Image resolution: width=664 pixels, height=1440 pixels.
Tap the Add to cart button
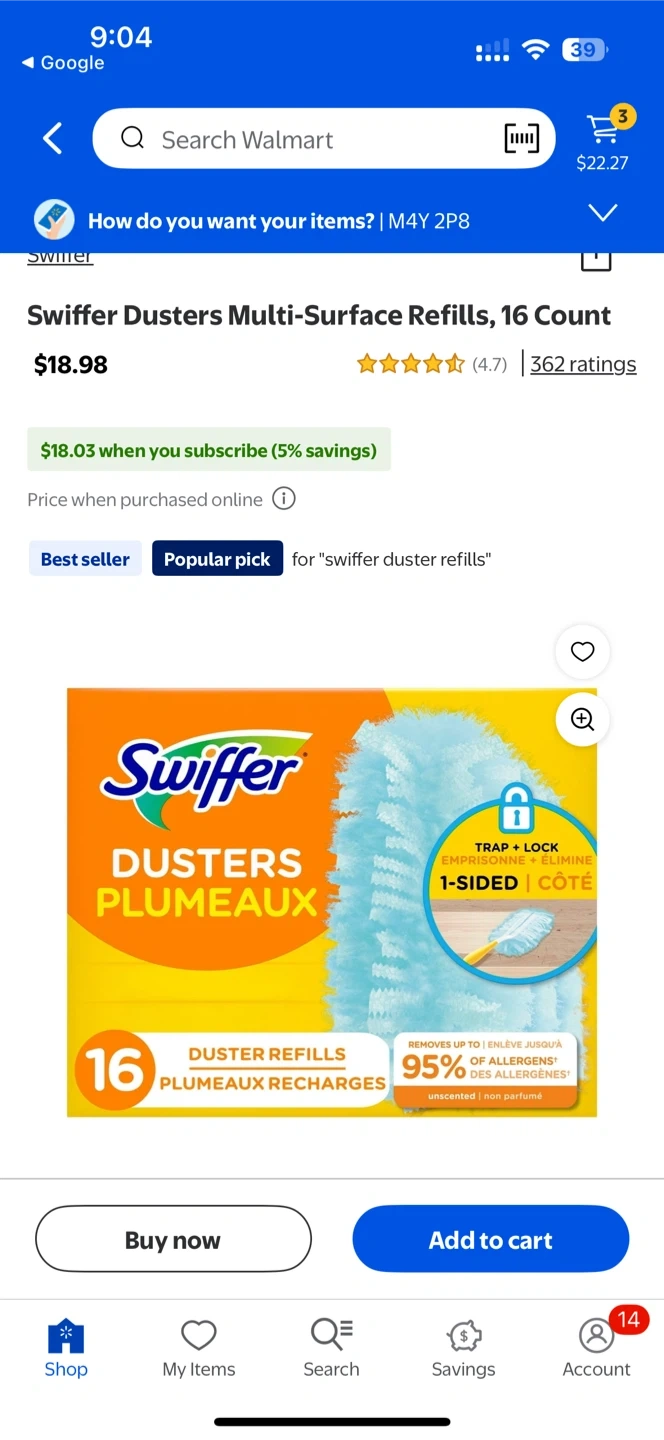[x=491, y=1239]
